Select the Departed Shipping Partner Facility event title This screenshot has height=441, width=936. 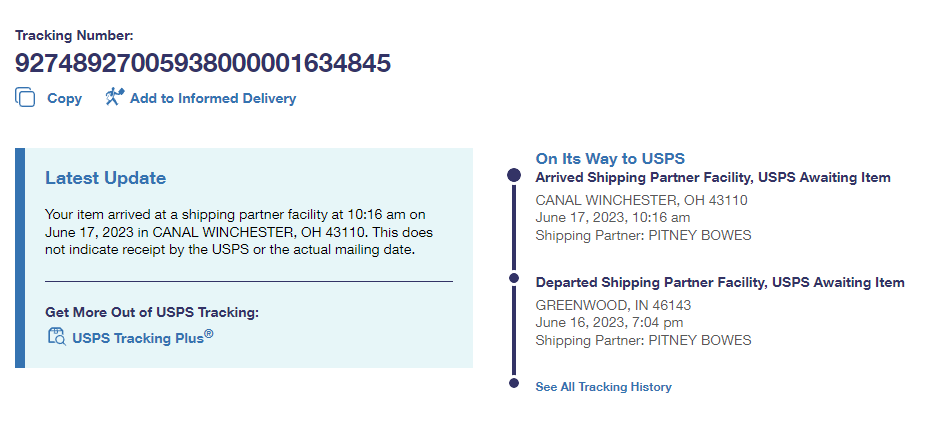[x=720, y=283]
